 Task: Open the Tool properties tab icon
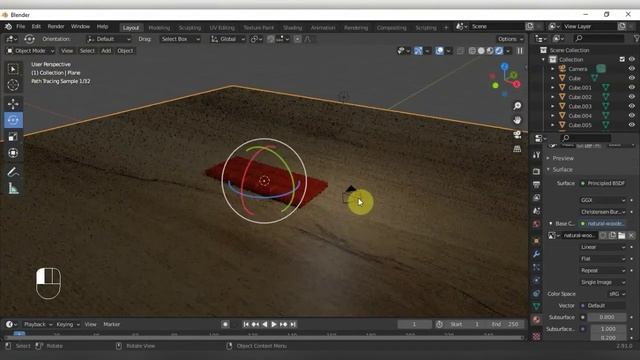536,155
